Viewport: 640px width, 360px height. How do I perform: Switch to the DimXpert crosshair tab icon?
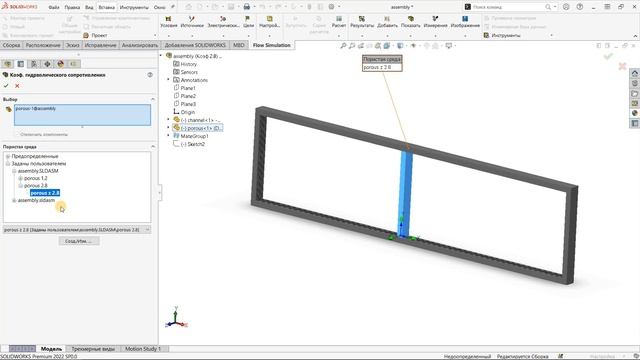point(47,64)
